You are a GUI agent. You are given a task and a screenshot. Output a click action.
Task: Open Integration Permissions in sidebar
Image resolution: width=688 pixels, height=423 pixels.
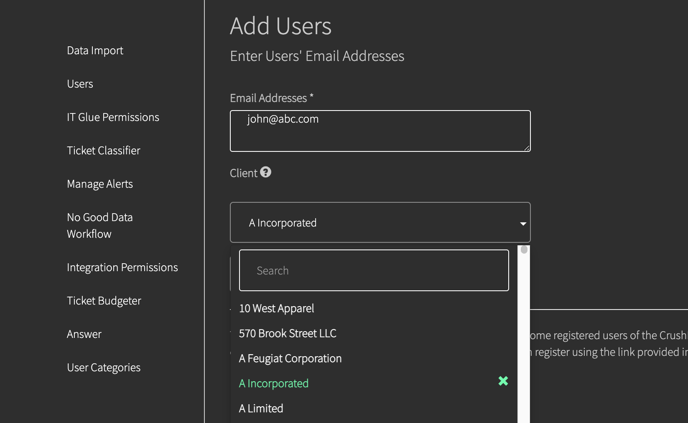[x=122, y=267]
